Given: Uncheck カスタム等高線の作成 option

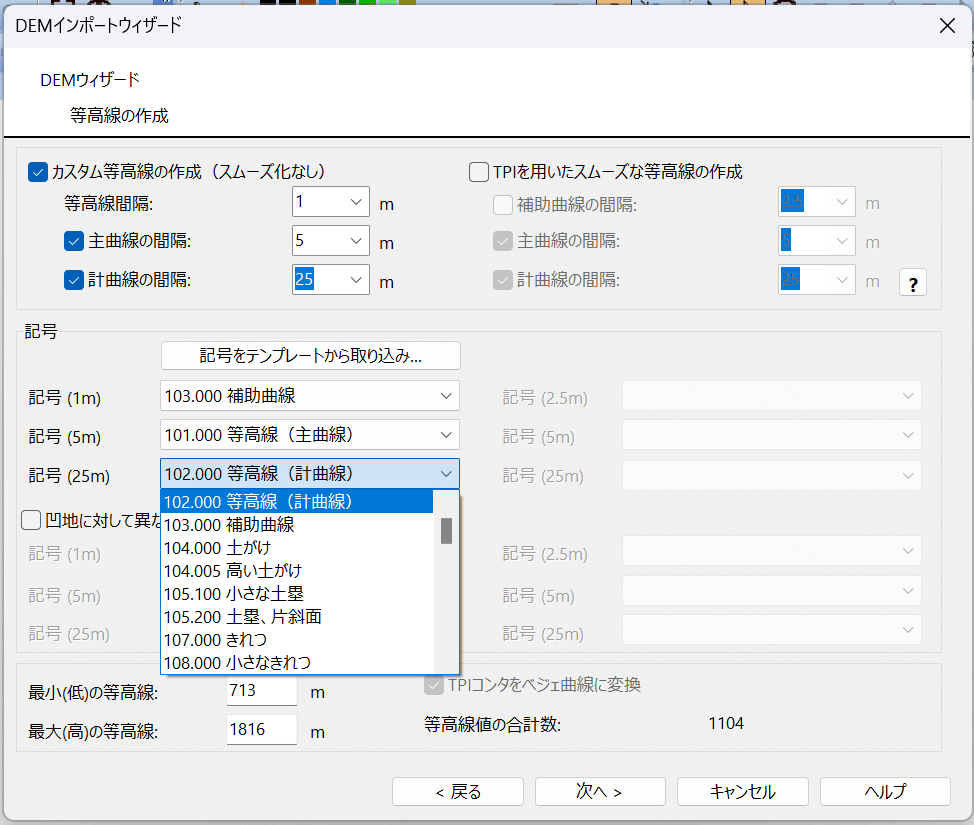Looking at the screenshot, I should 37,171.
